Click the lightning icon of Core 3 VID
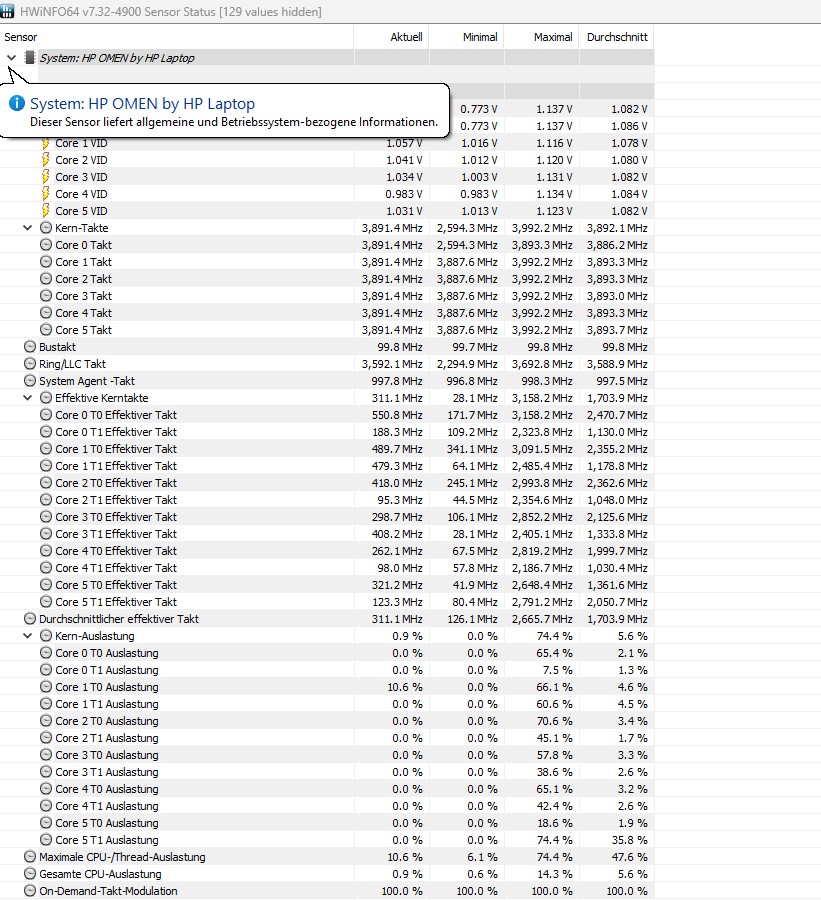 45,177
